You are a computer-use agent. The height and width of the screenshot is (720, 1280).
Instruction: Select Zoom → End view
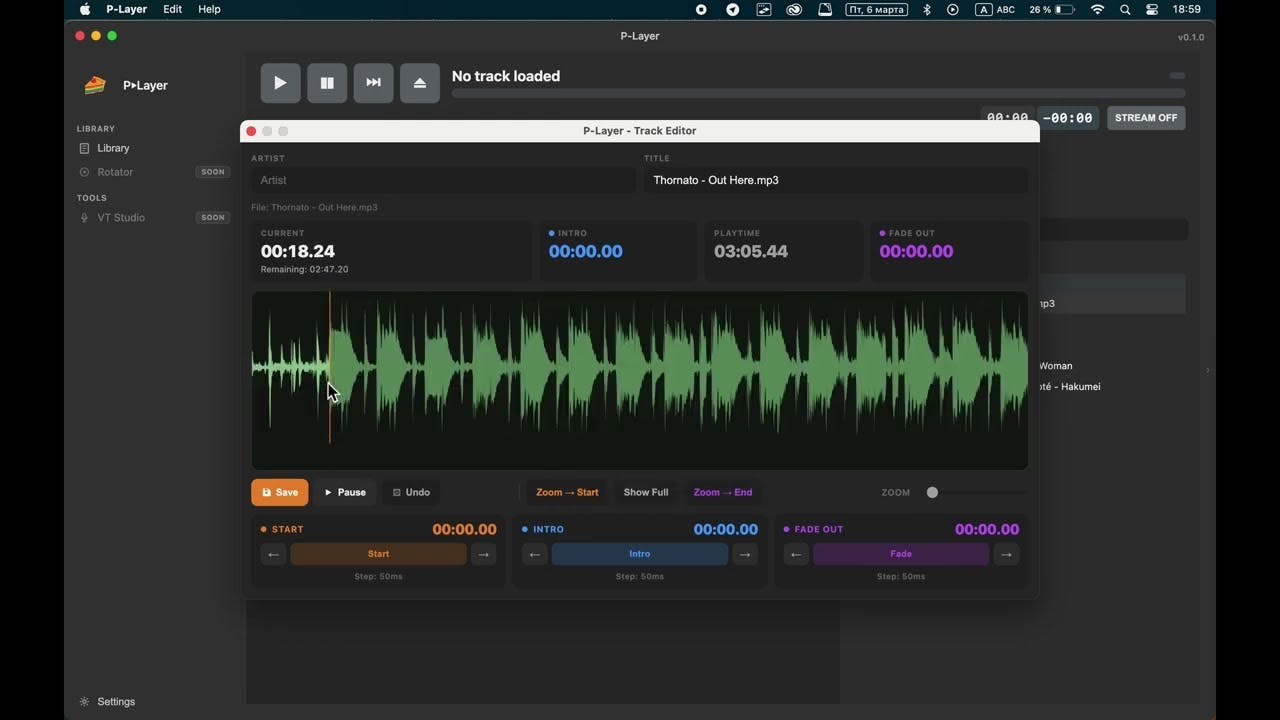(x=723, y=492)
